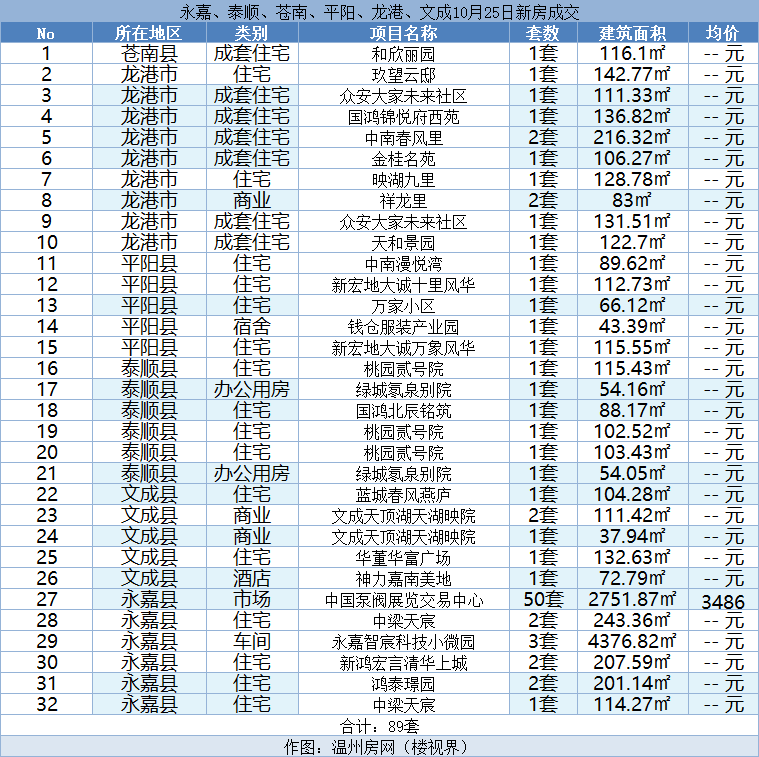Click the 苍南县 region cell

point(149,54)
